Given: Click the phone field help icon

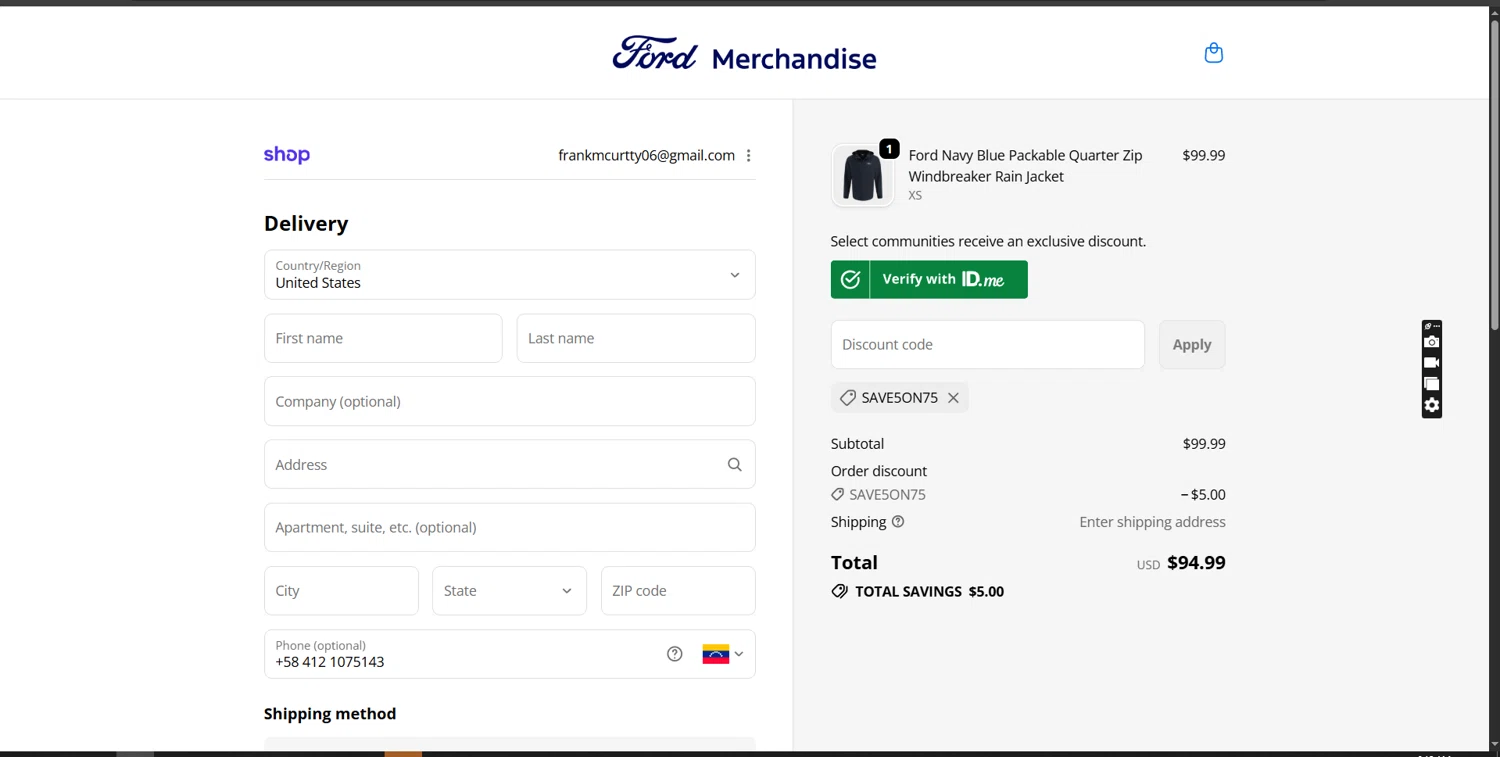Looking at the screenshot, I should 675,654.
